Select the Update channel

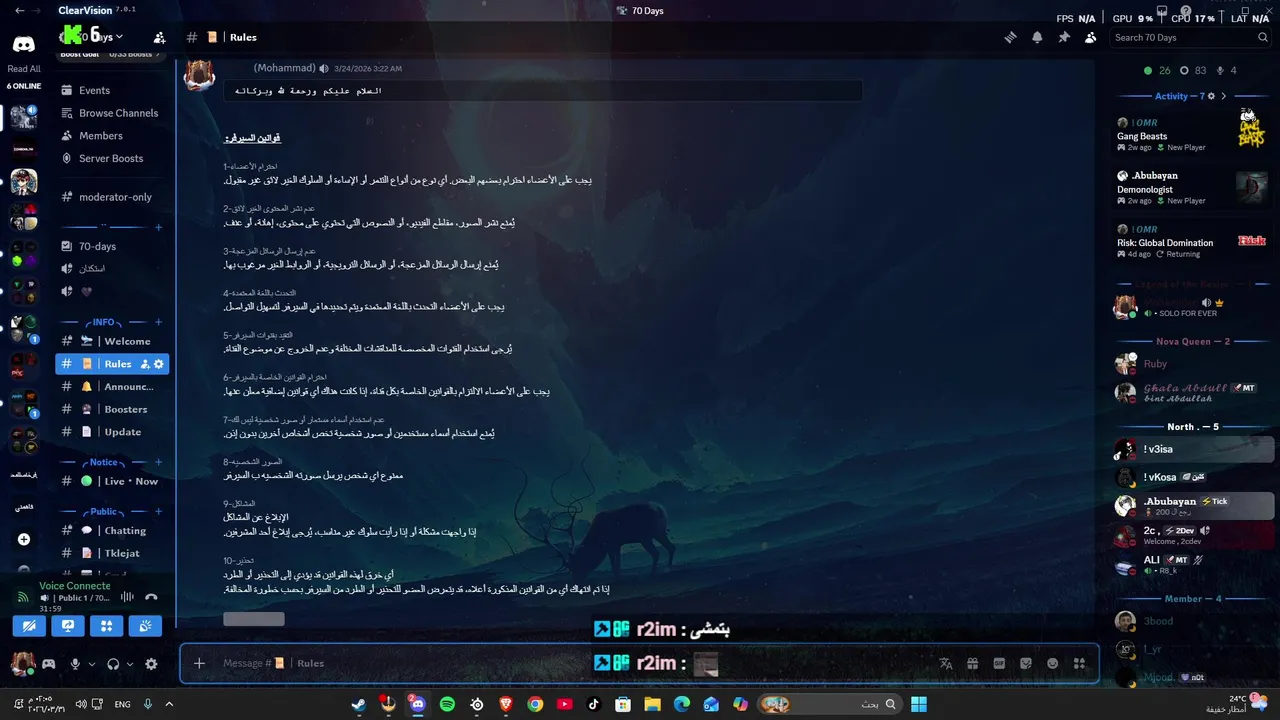(112, 432)
